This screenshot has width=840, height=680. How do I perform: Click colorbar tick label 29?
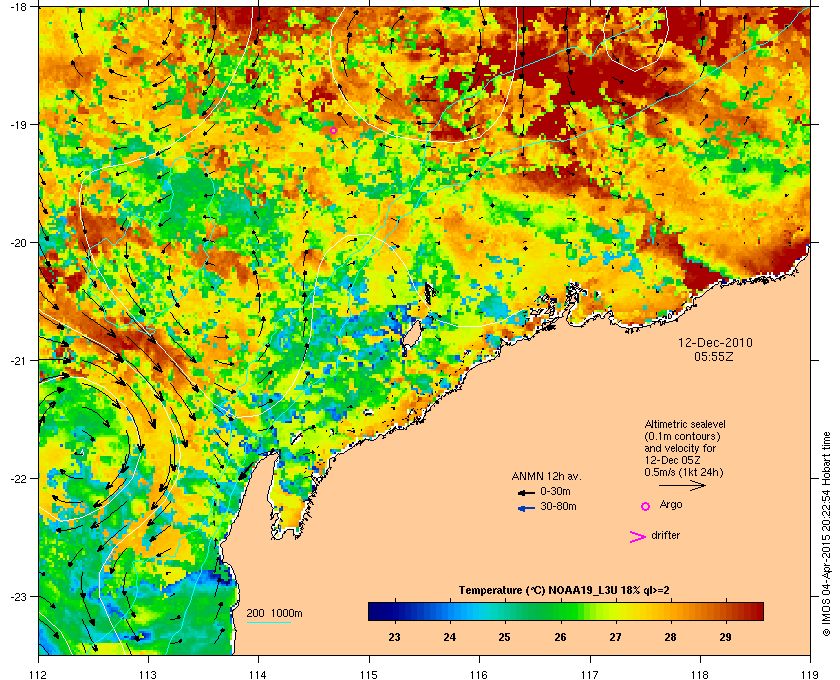click(725, 637)
